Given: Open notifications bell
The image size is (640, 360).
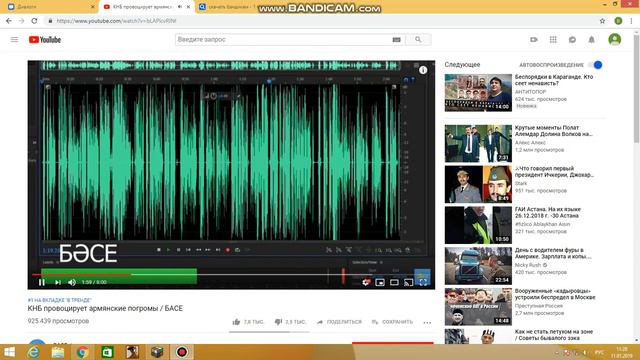Looking at the screenshot, I should 591,40.
